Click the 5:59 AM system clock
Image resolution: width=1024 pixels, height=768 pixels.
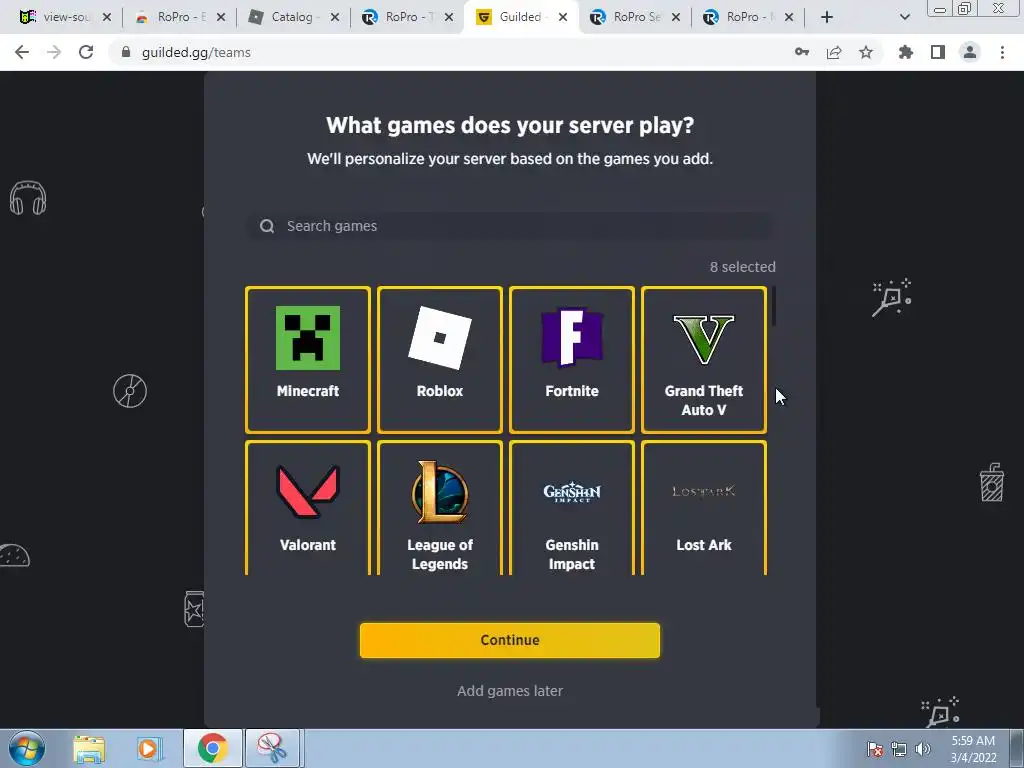pos(973,749)
